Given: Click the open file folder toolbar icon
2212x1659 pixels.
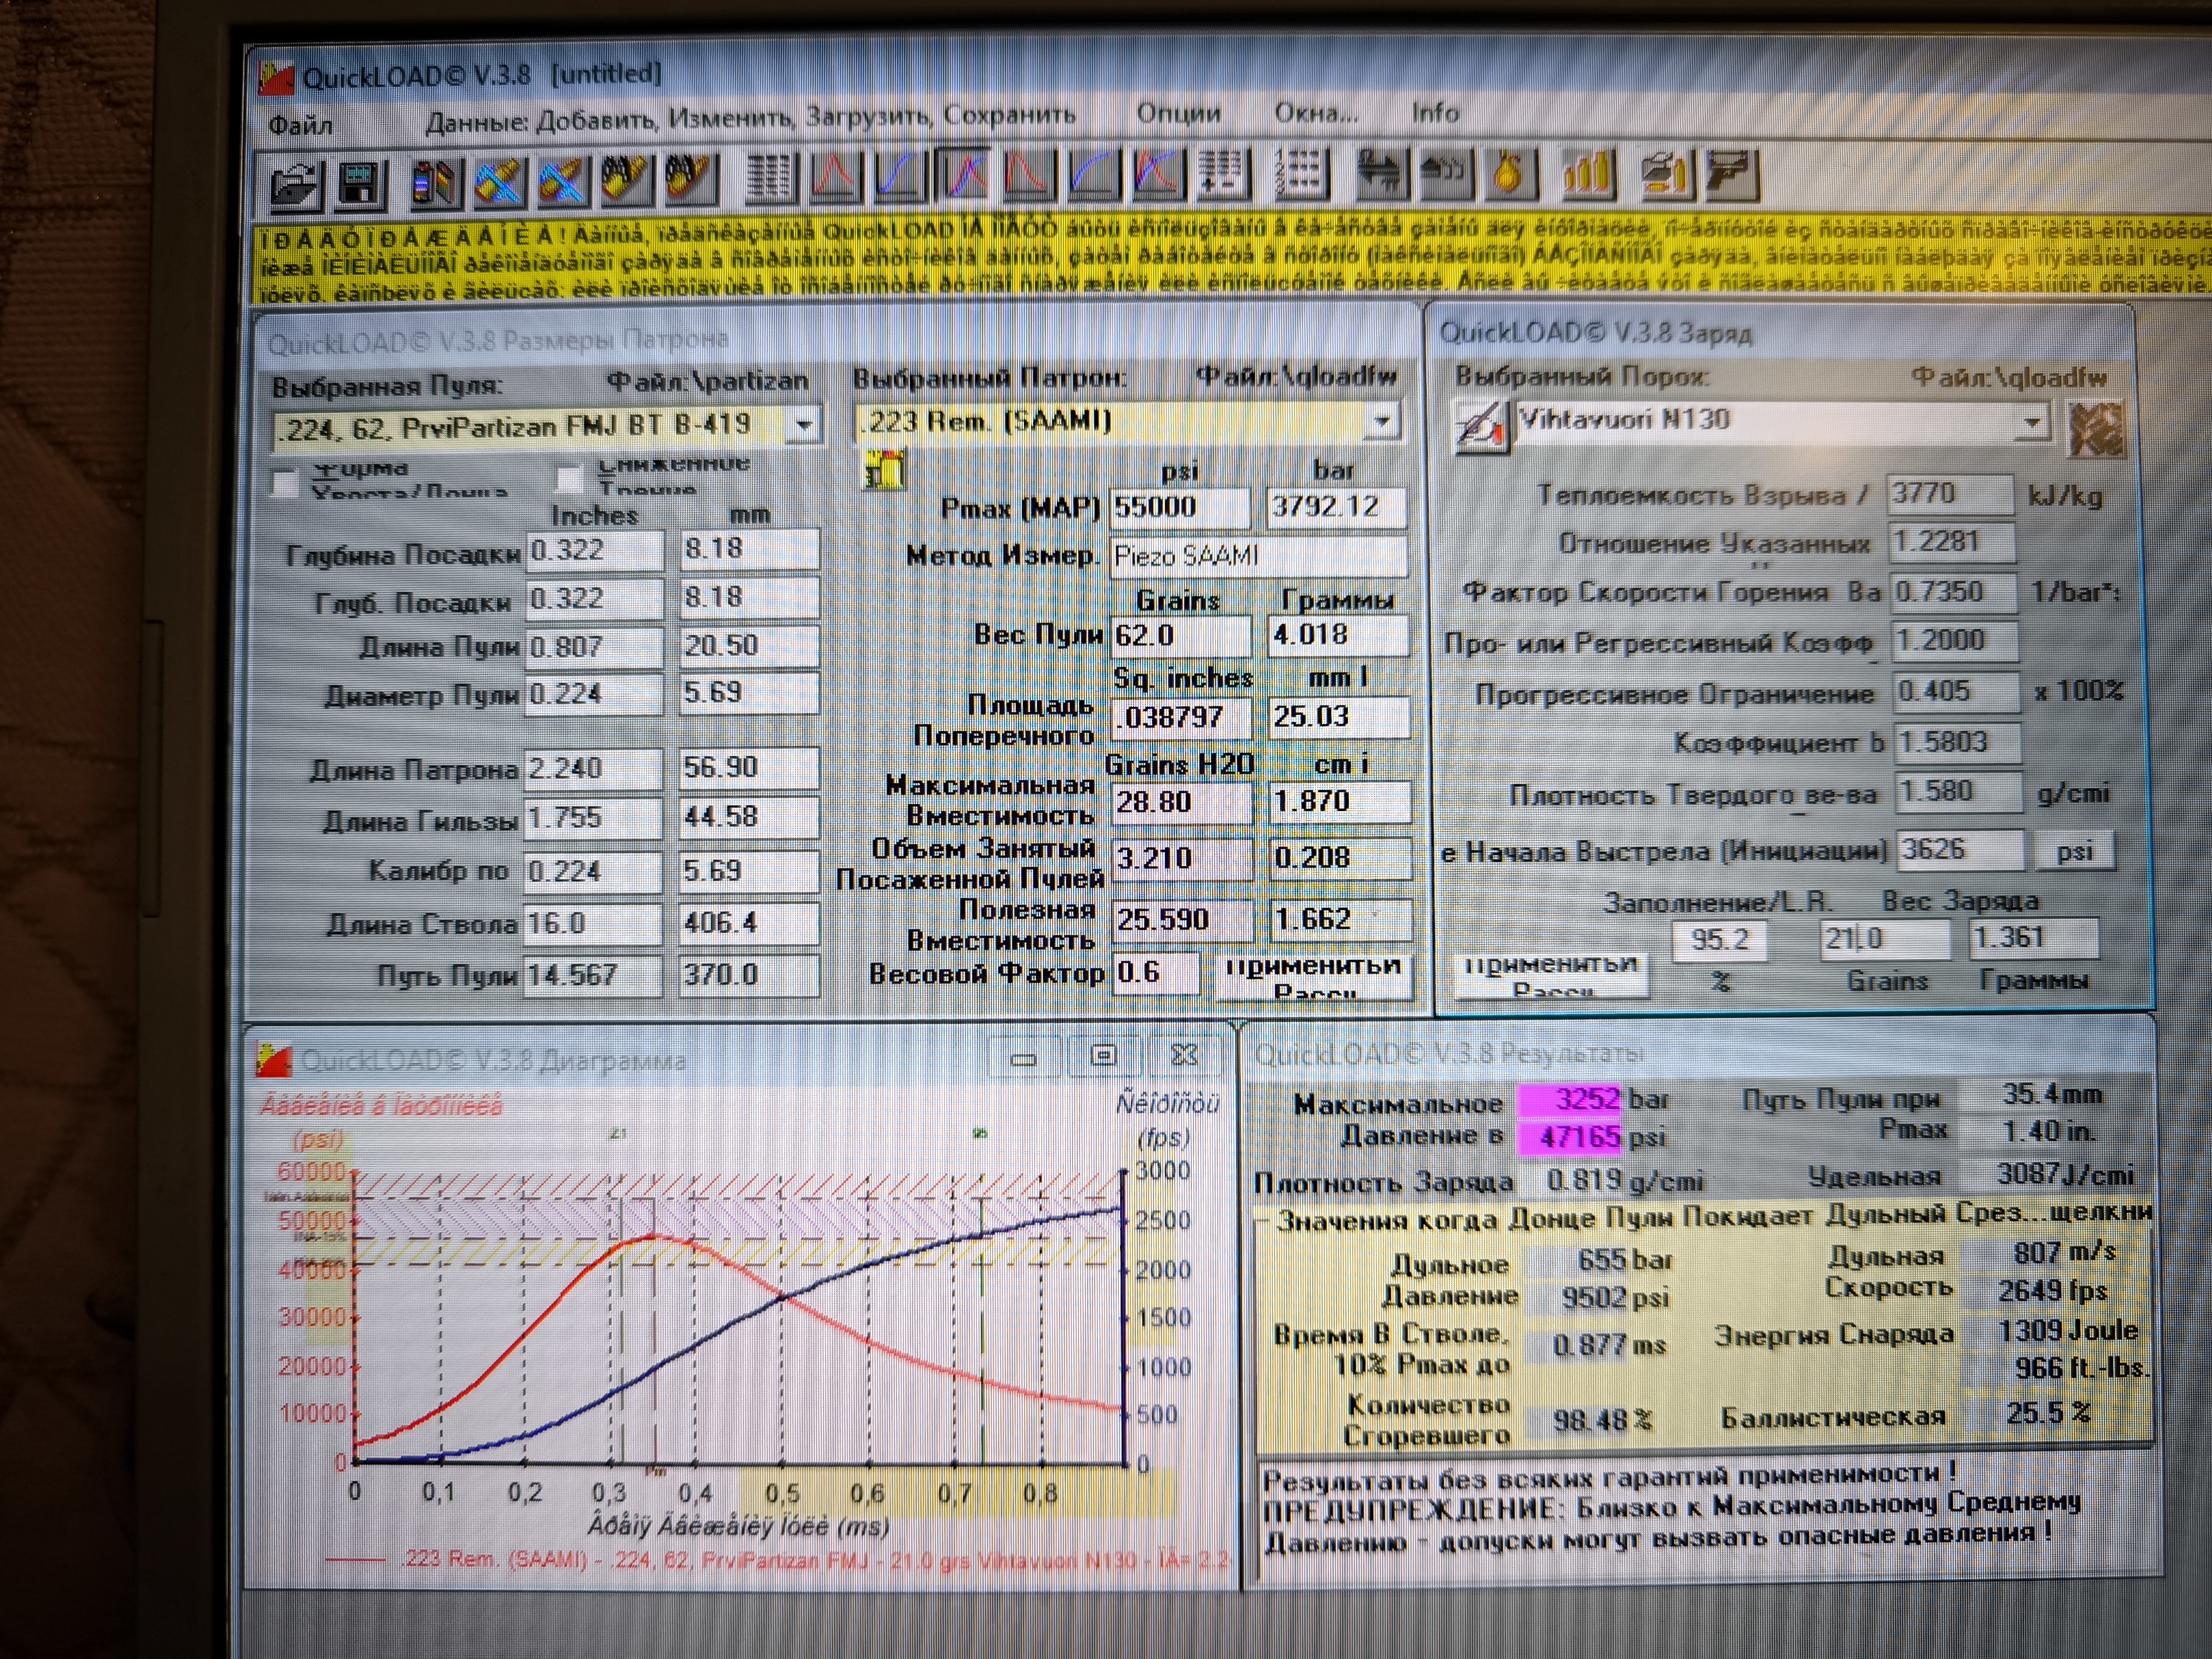Looking at the screenshot, I should pos(294,184).
